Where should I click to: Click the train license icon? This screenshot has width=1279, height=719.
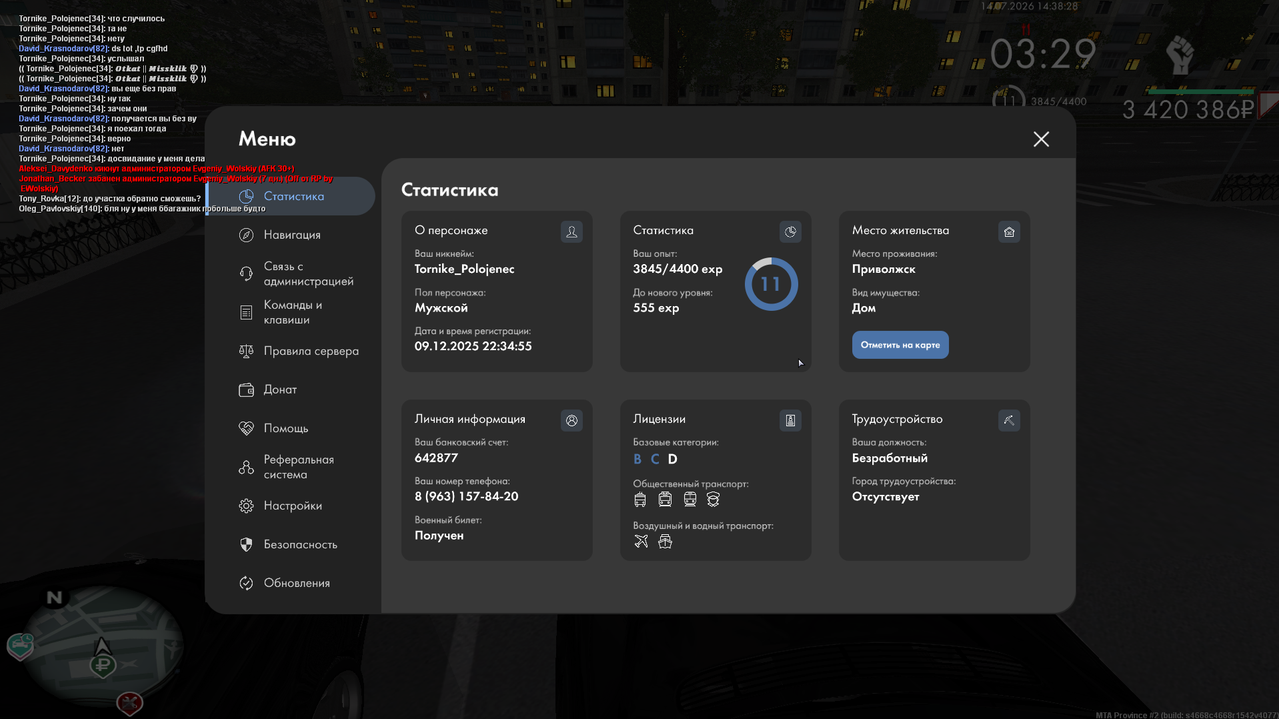pyautogui.click(x=690, y=499)
